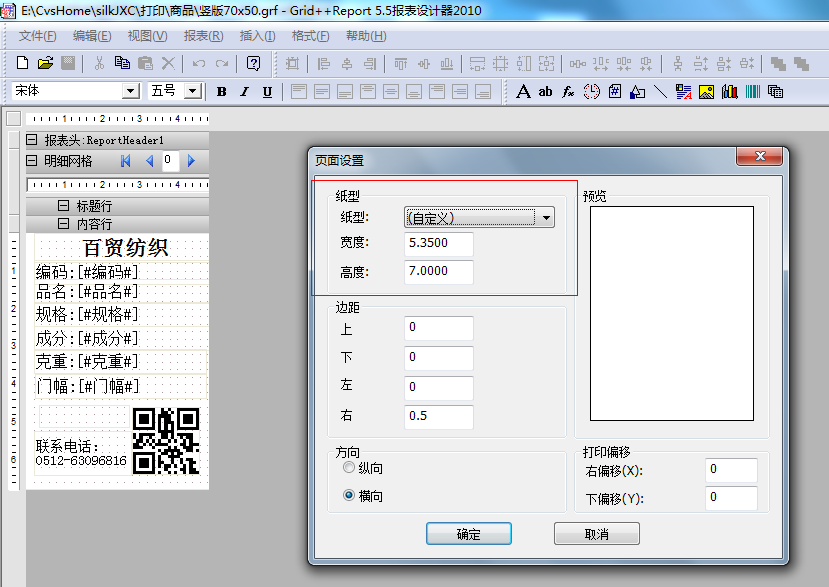
Task: Insert sub-report icon
Action: pyautogui.click(x=776, y=91)
